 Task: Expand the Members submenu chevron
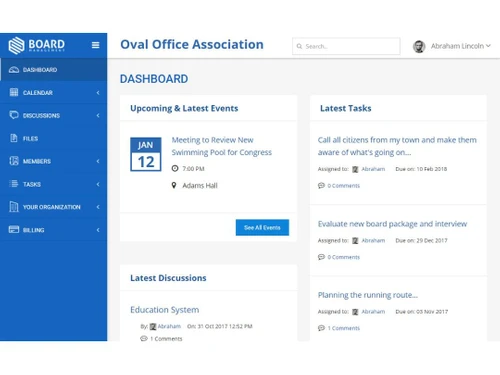click(98, 161)
